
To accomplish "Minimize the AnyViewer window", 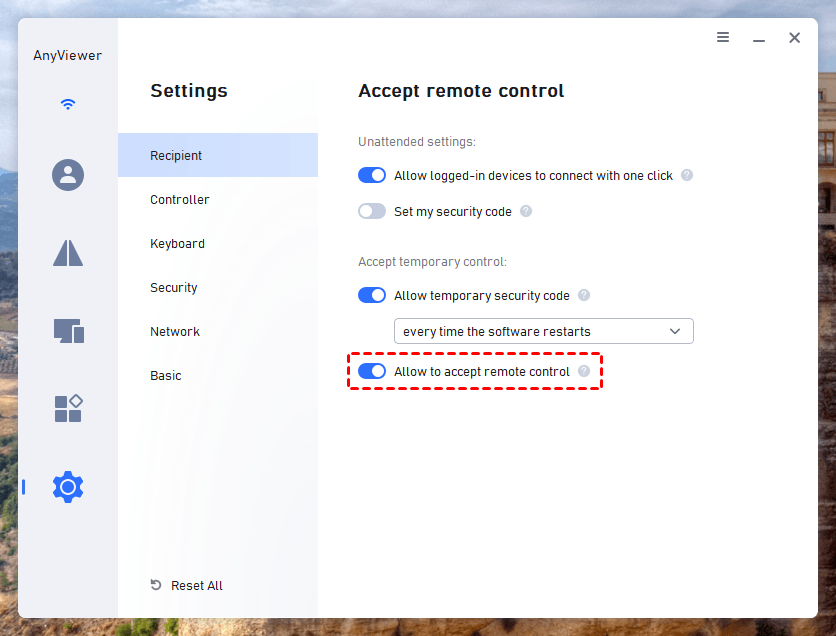I will [x=759, y=41].
